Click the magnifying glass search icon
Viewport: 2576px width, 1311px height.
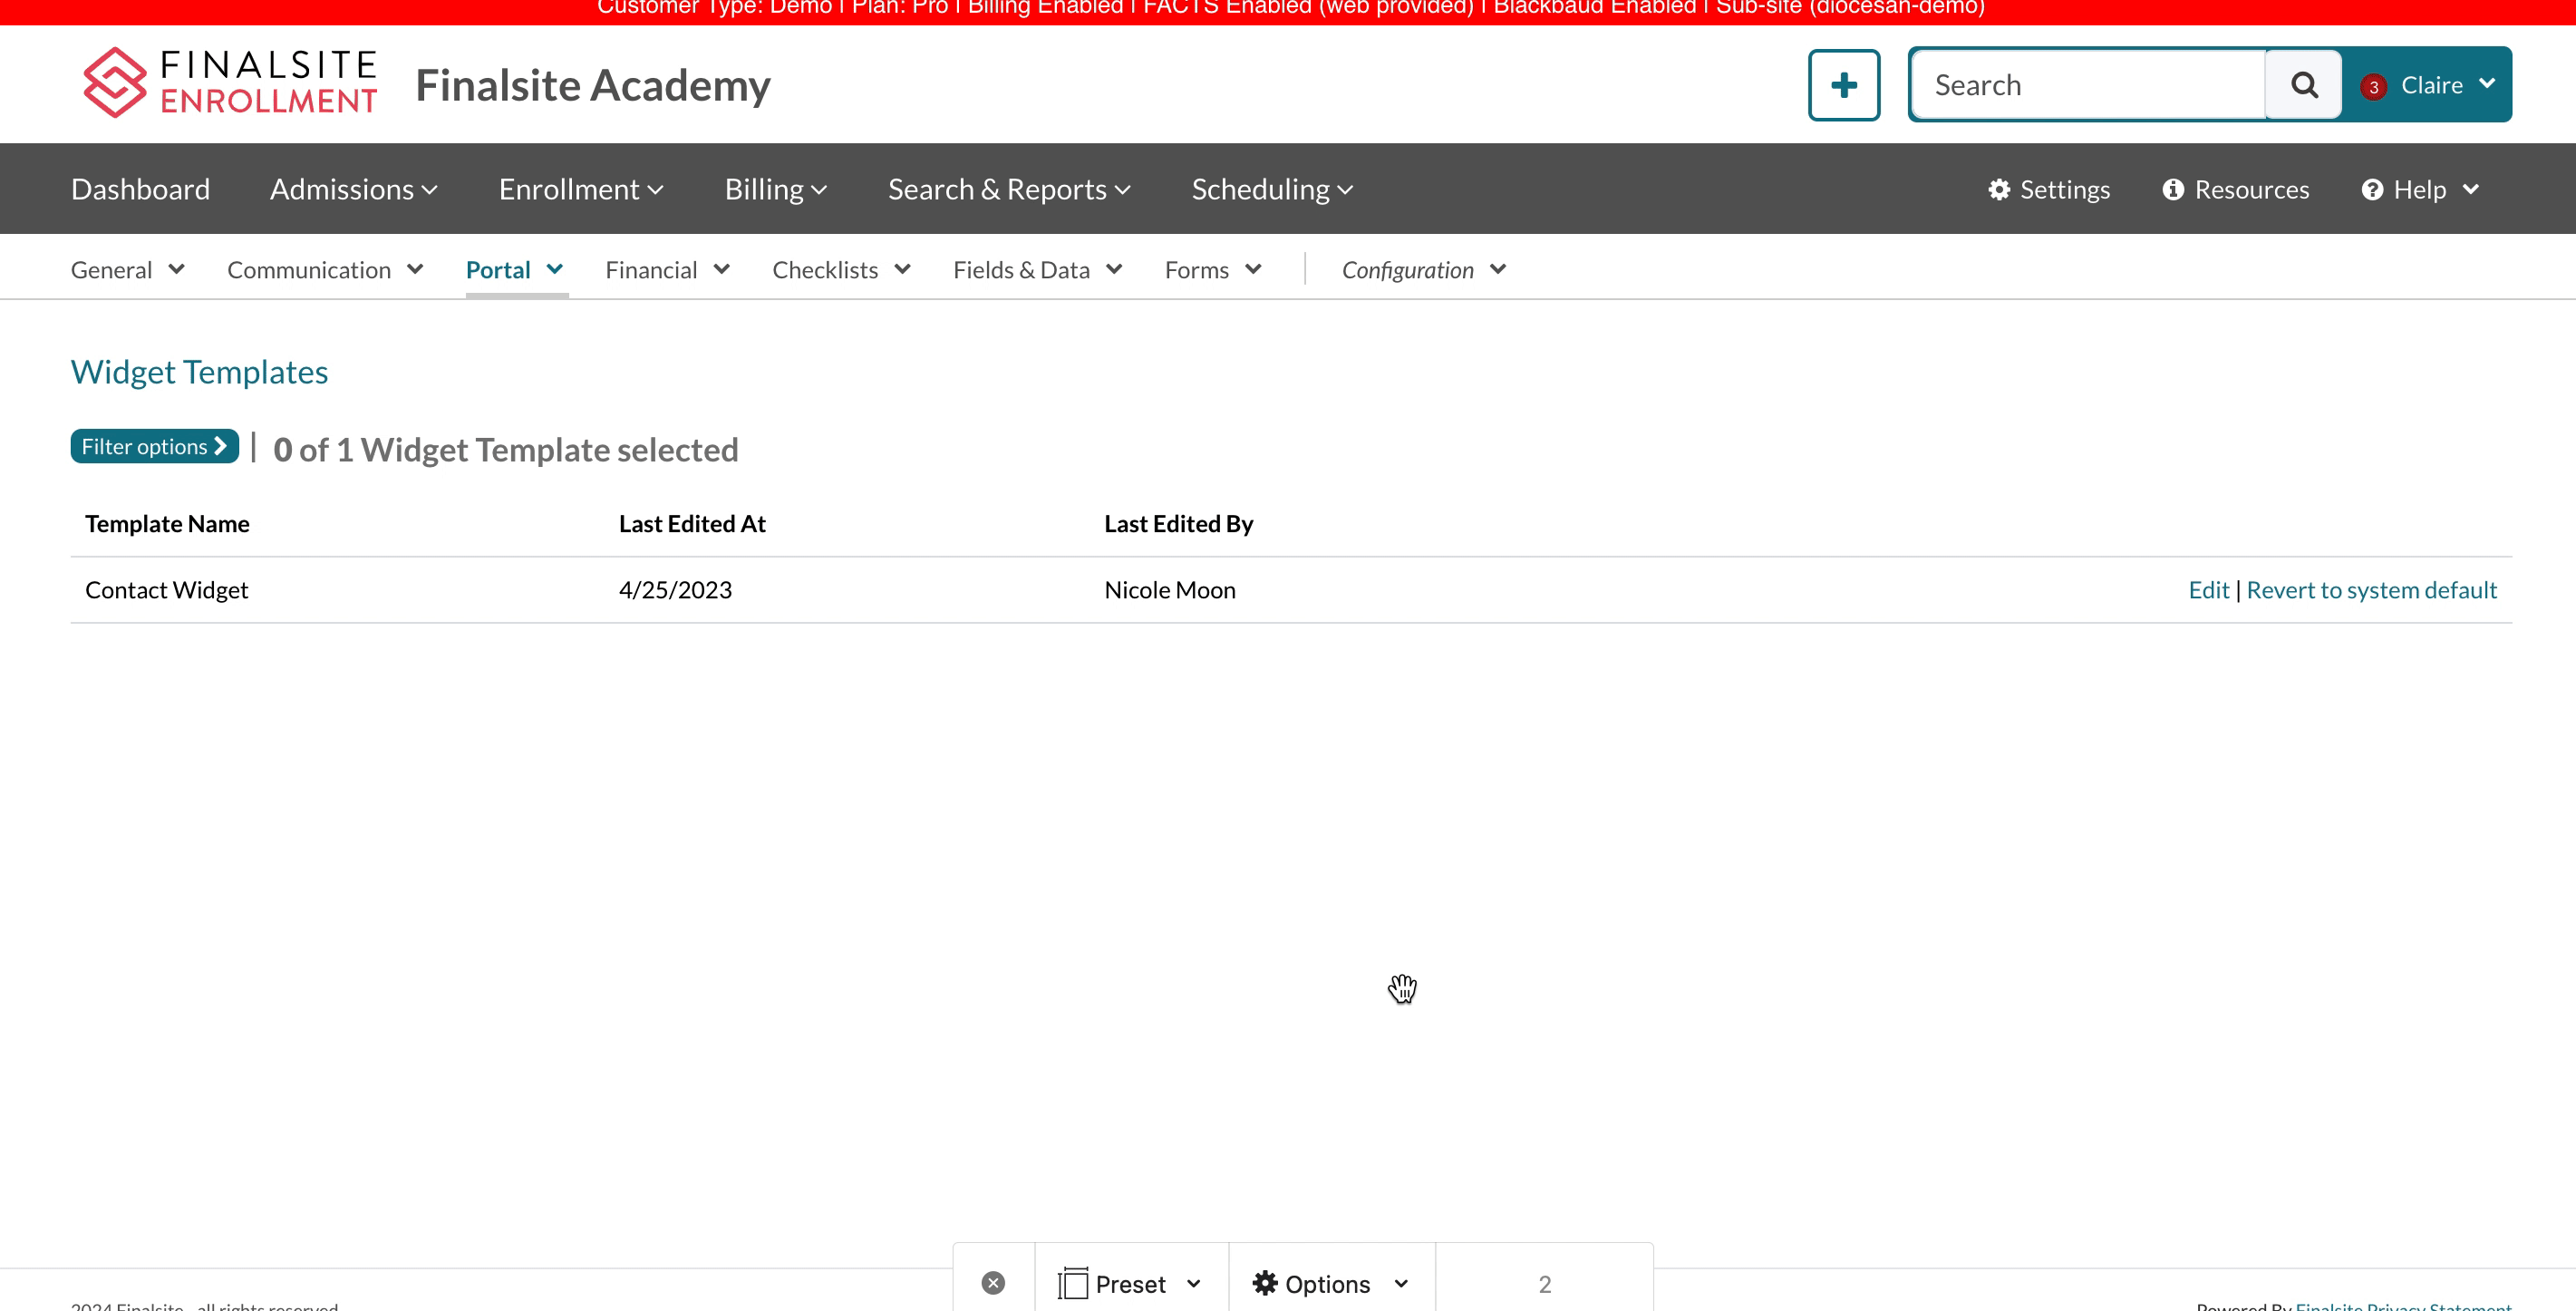point(2303,85)
